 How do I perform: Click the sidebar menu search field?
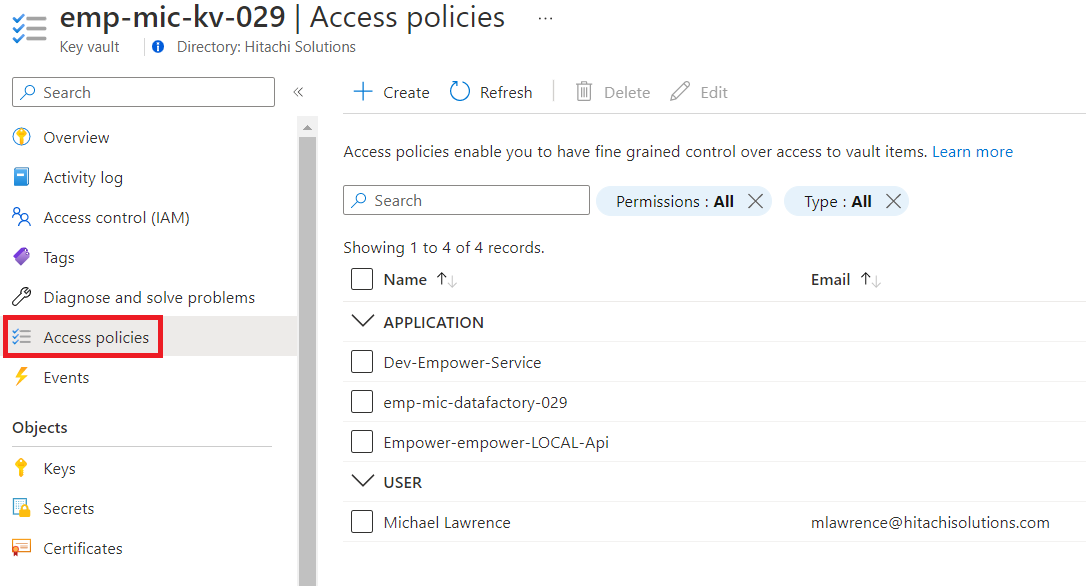143,92
